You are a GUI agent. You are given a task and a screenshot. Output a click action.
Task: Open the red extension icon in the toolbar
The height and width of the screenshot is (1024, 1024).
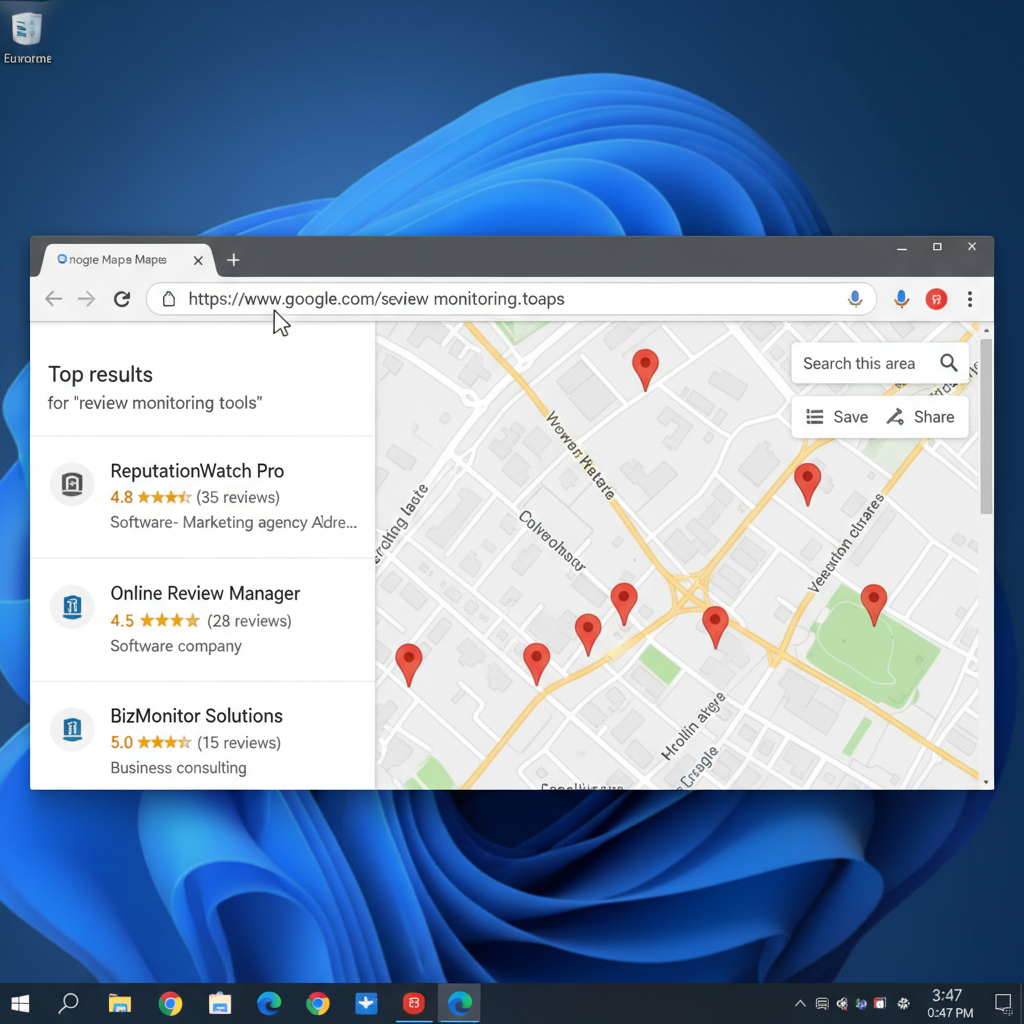(936, 299)
